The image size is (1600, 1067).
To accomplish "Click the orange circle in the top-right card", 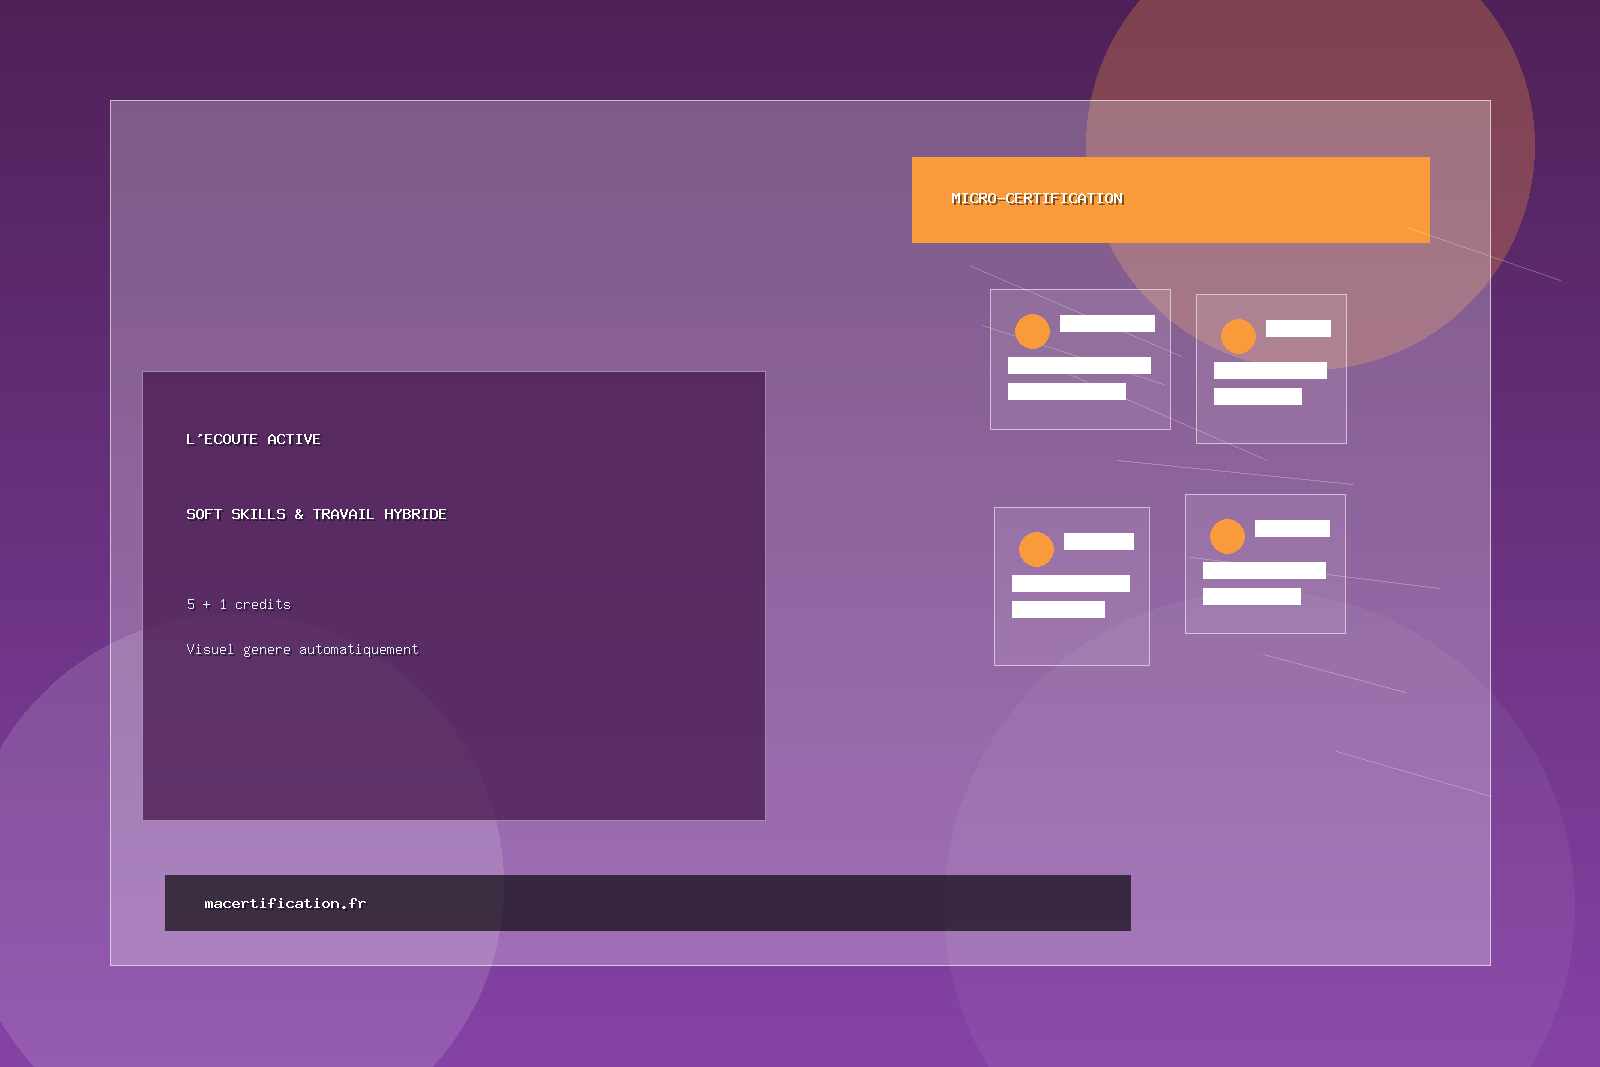I will [1238, 336].
